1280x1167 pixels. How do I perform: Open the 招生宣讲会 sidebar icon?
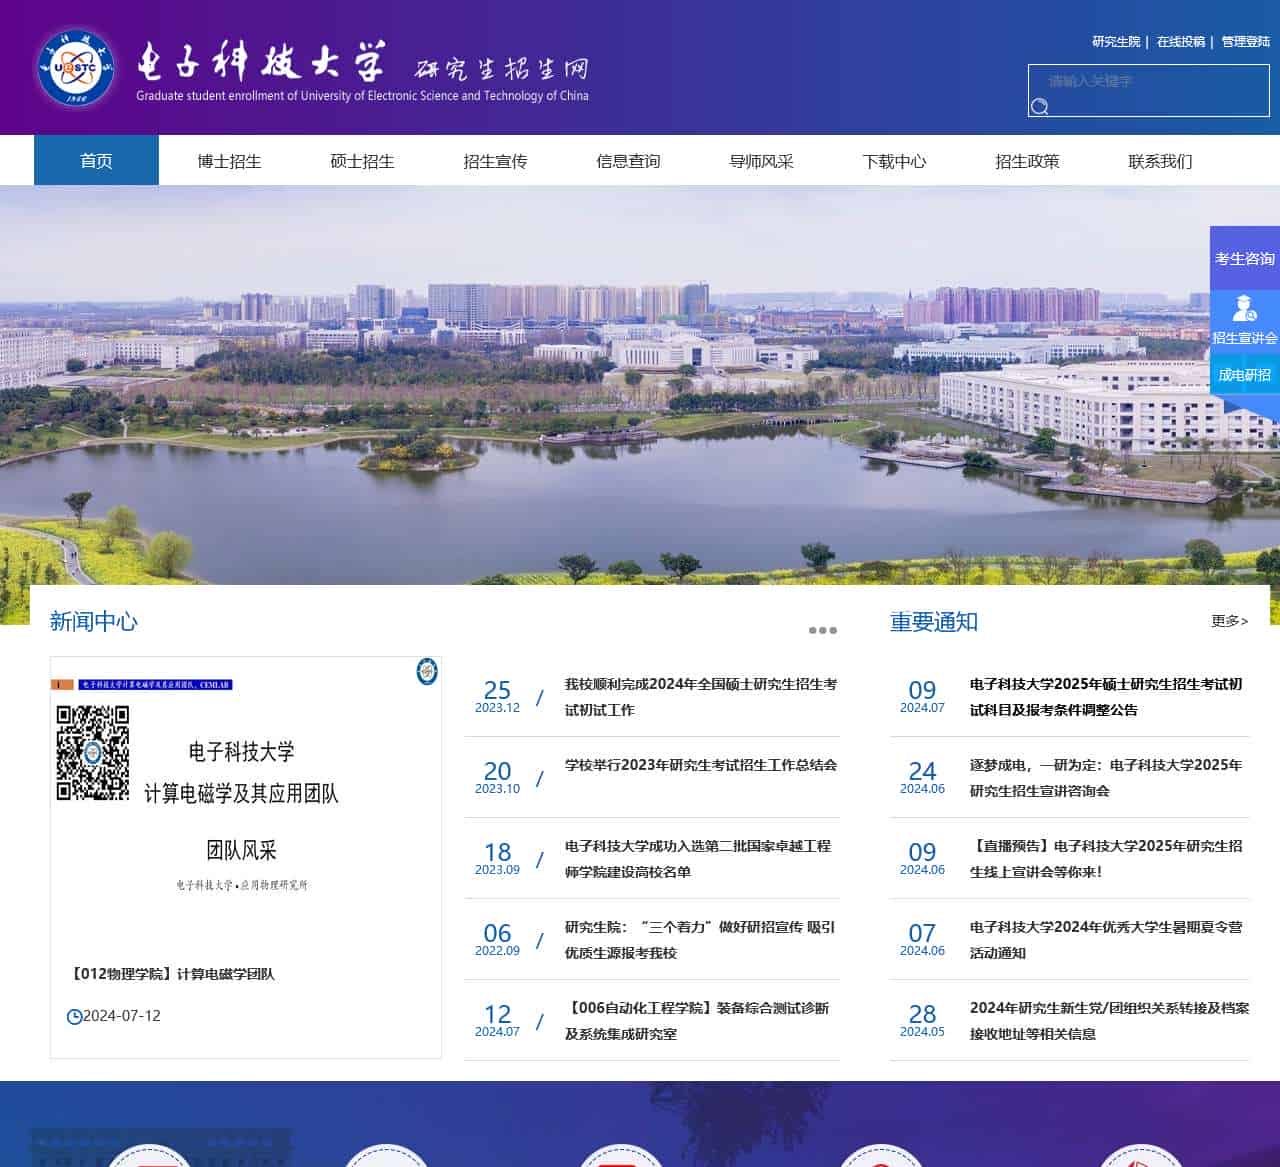coord(1245,320)
